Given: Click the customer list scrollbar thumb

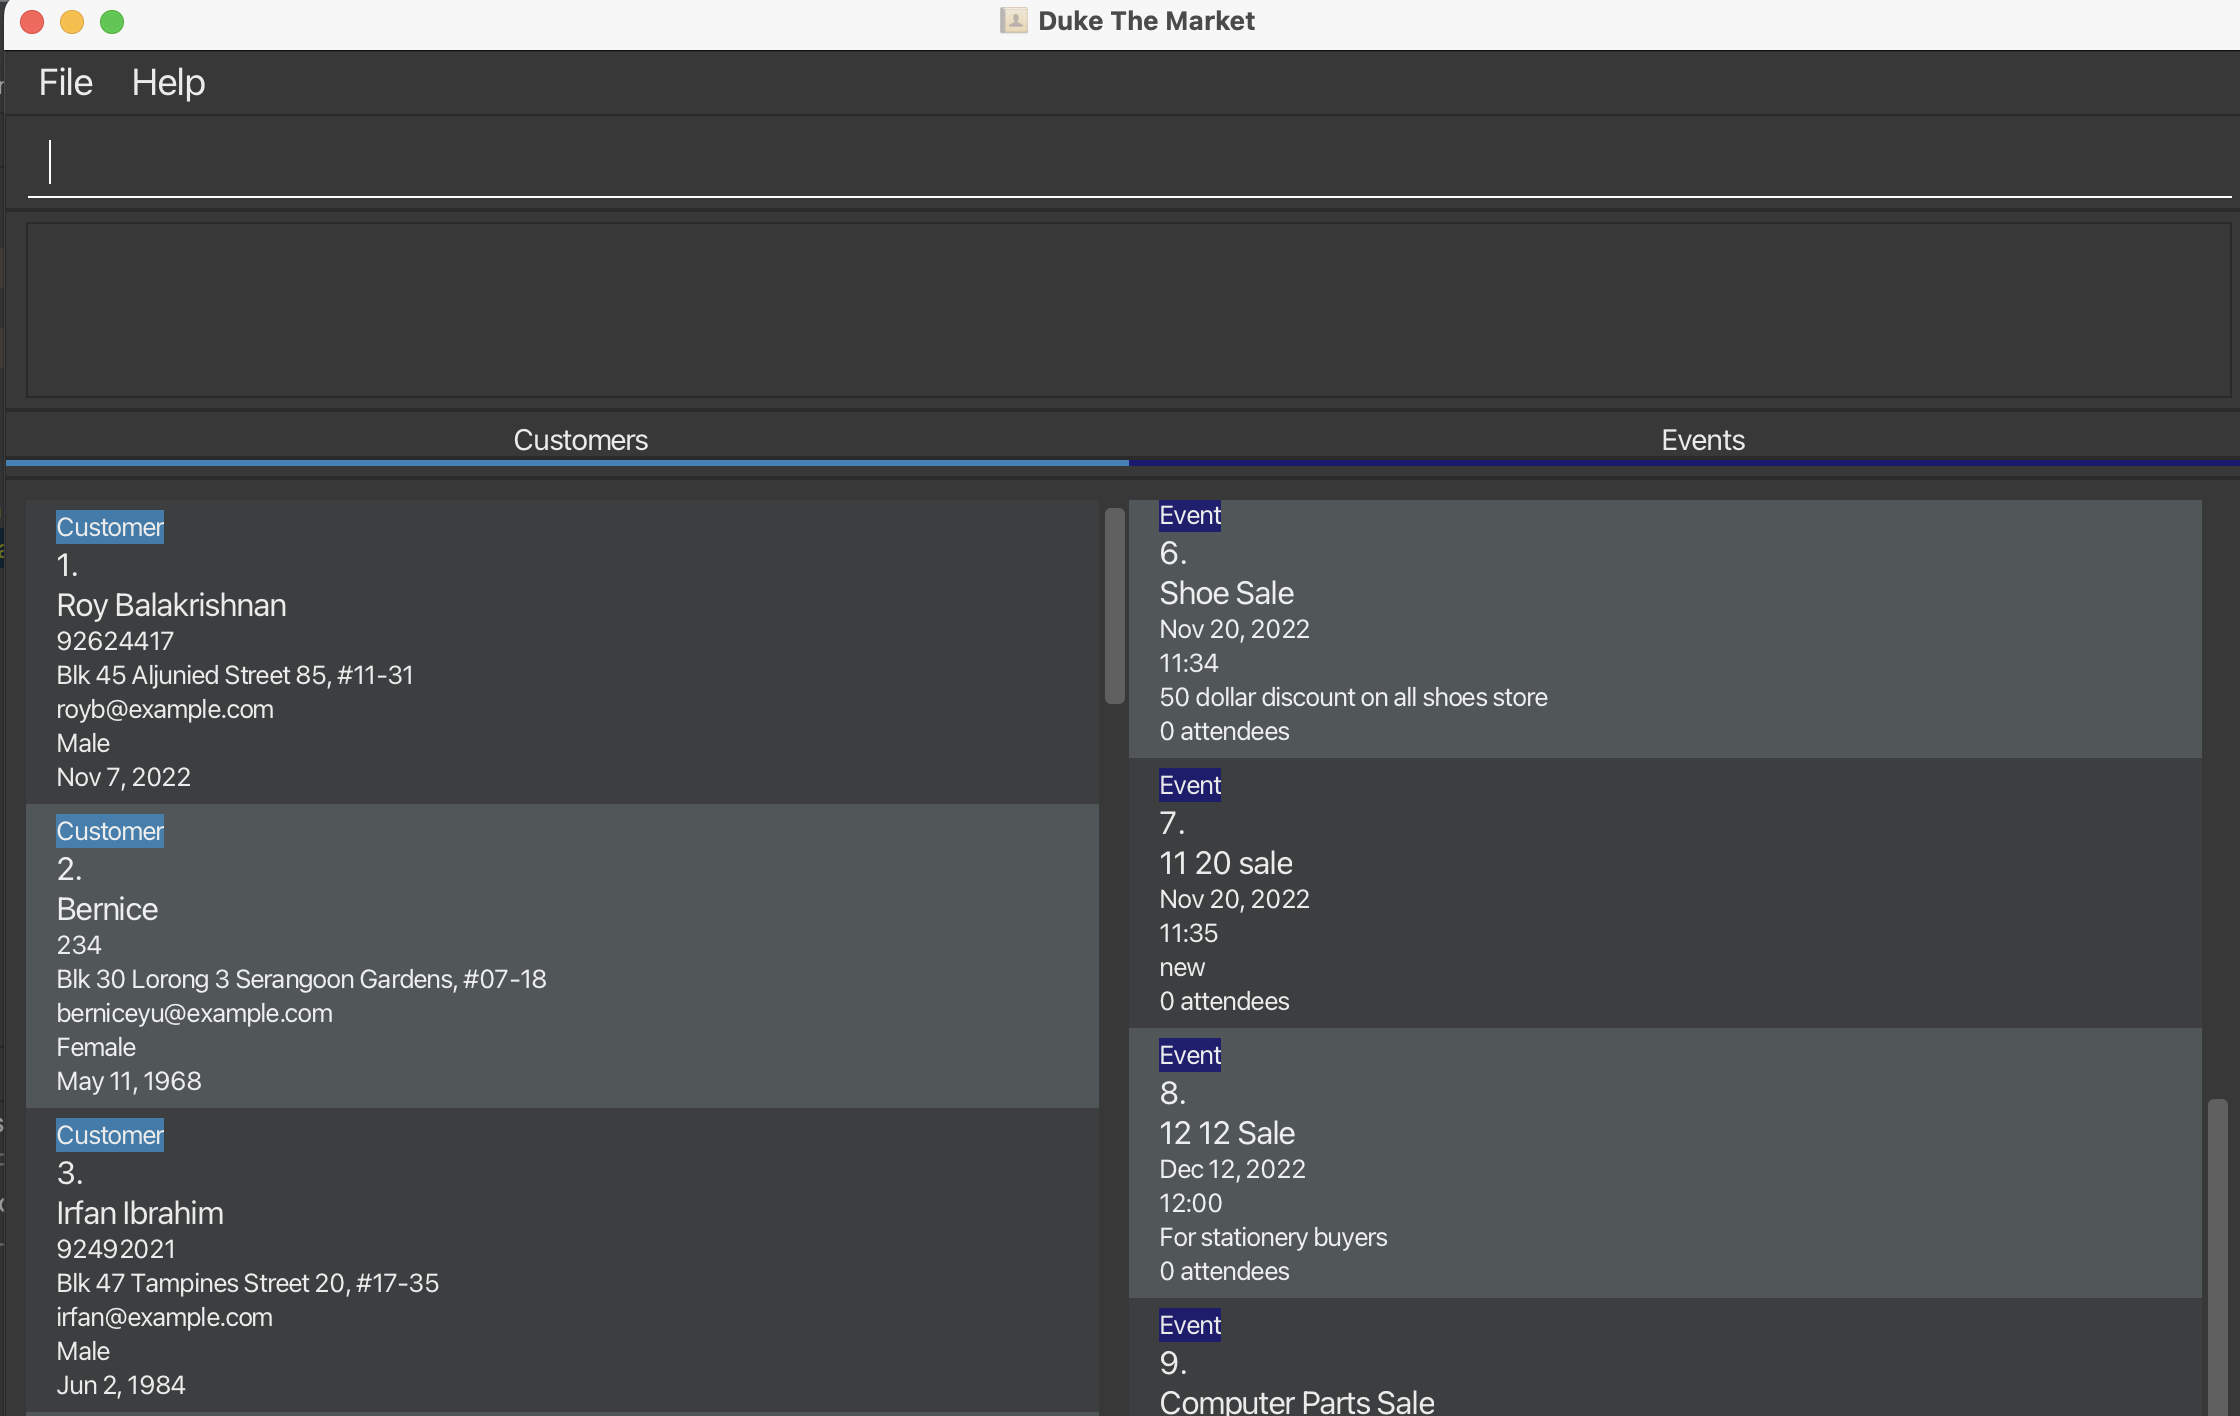Looking at the screenshot, I should (x=1114, y=605).
